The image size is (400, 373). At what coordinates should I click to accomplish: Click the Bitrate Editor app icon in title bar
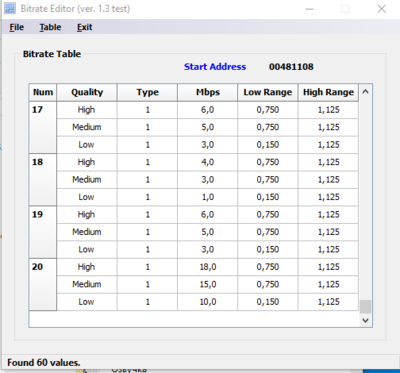[x=10, y=9]
